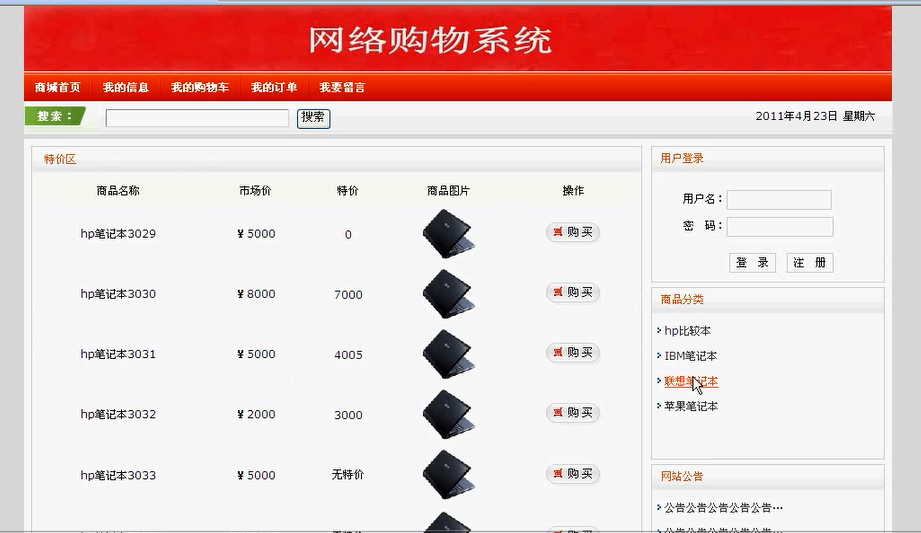Click the 商品图片 column header
921x533 pixels.
coord(448,190)
